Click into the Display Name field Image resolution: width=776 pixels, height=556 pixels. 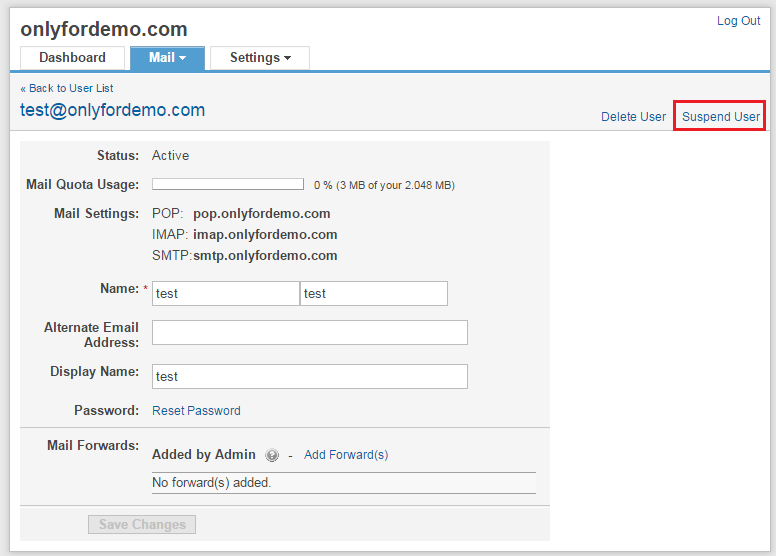coord(310,377)
